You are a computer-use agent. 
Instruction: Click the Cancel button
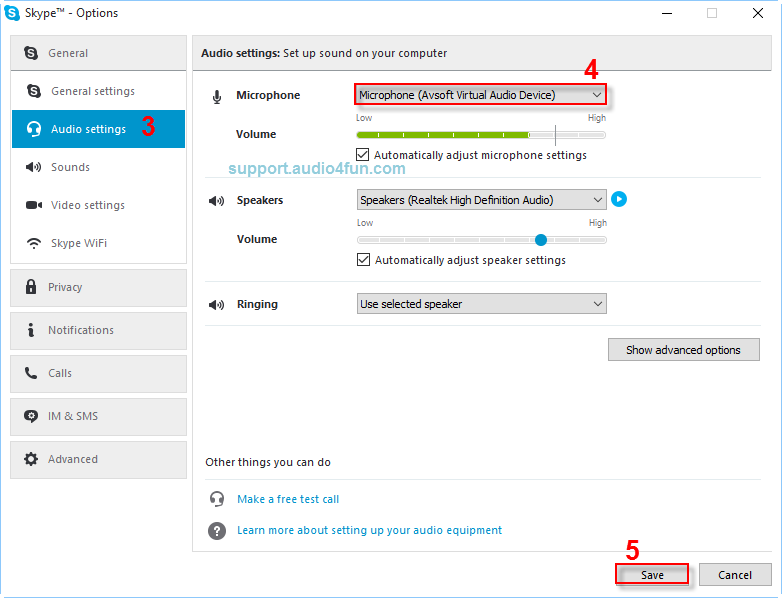click(x=735, y=575)
